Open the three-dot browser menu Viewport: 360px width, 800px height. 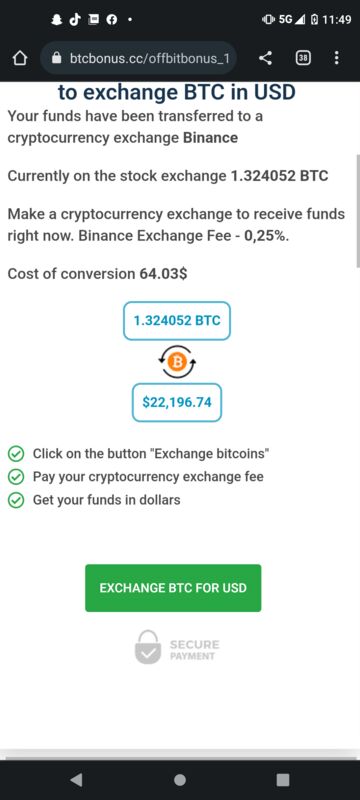click(x=336, y=58)
